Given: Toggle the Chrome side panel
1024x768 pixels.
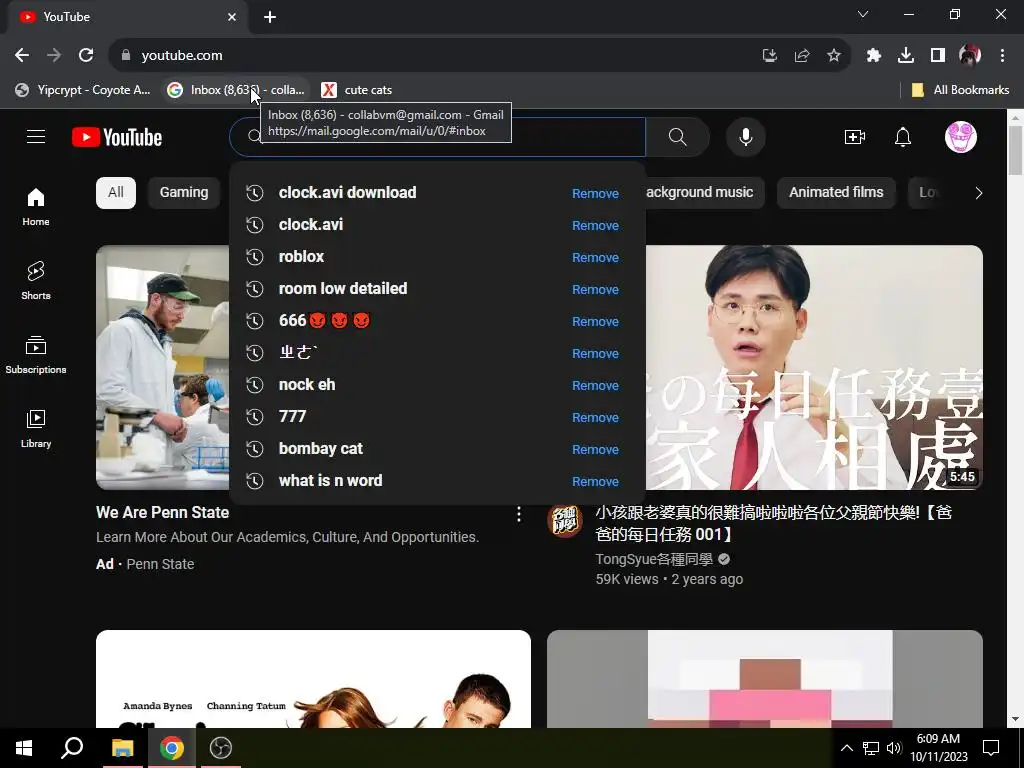Looking at the screenshot, I should pyautogui.click(x=938, y=56).
